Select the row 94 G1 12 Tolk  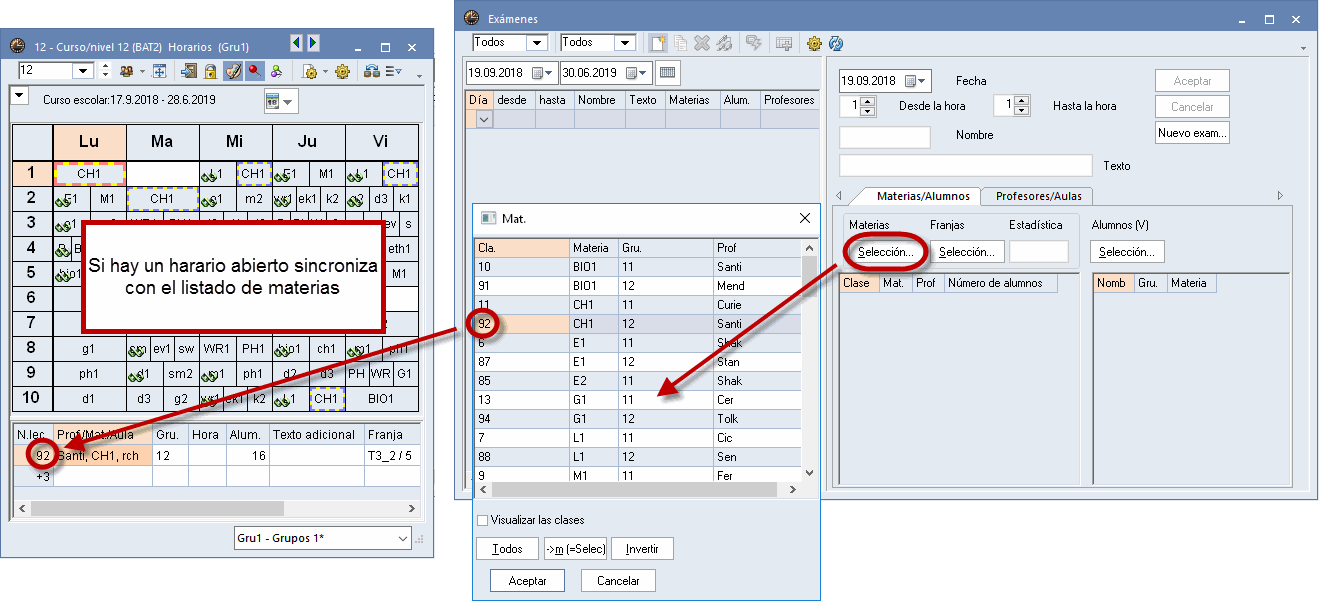click(638, 419)
